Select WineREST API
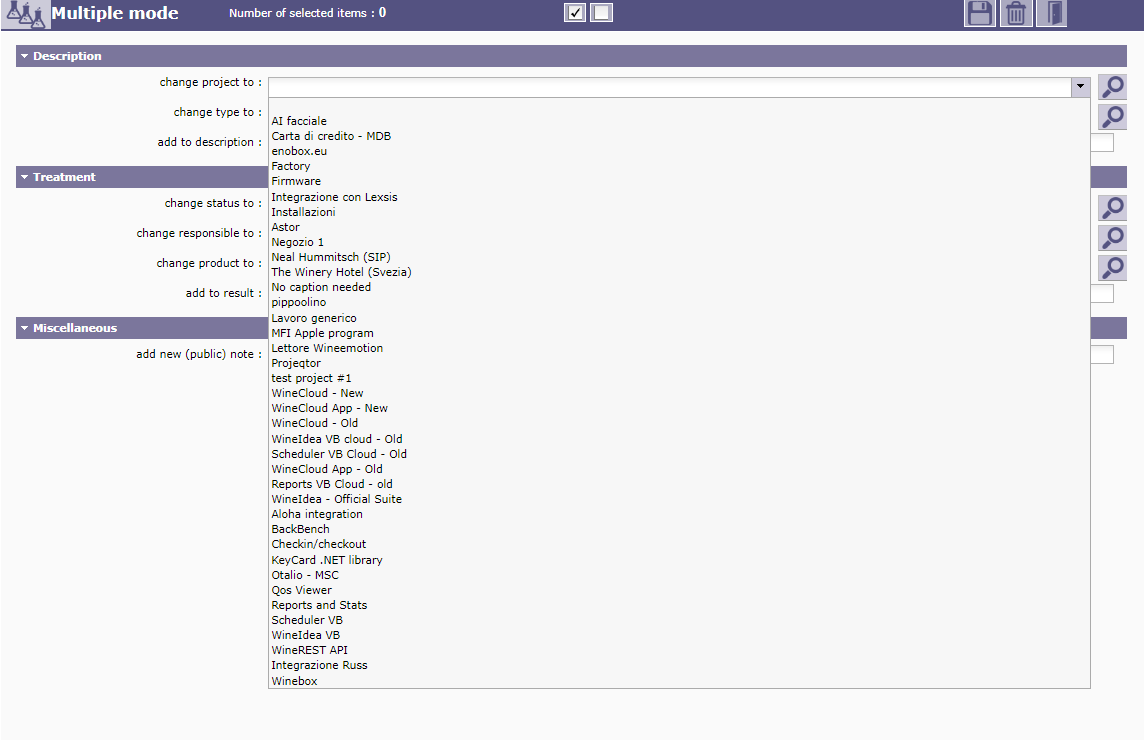1144x740 pixels. pyautogui.click(x=679, y=650)
